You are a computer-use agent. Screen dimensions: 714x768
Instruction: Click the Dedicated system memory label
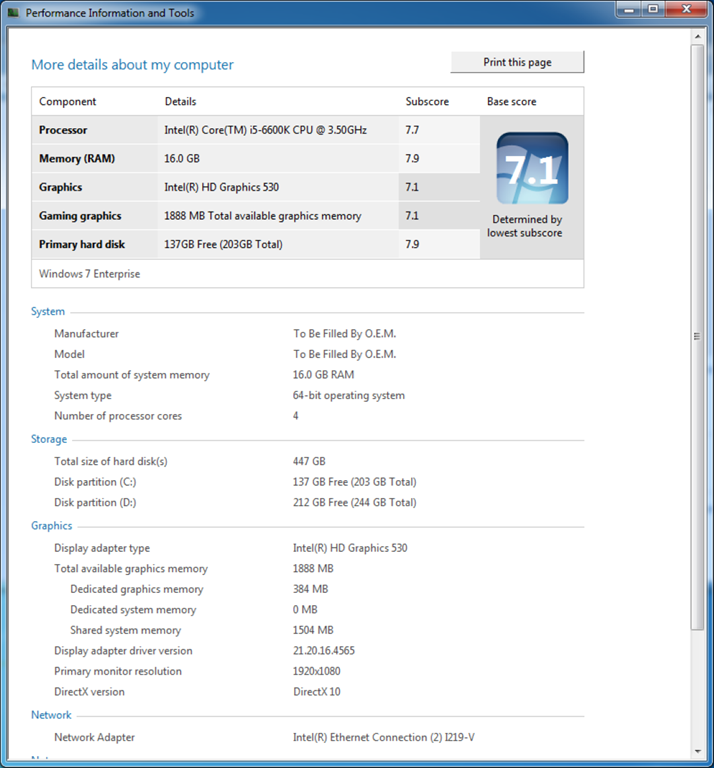[x=133, y=609]
